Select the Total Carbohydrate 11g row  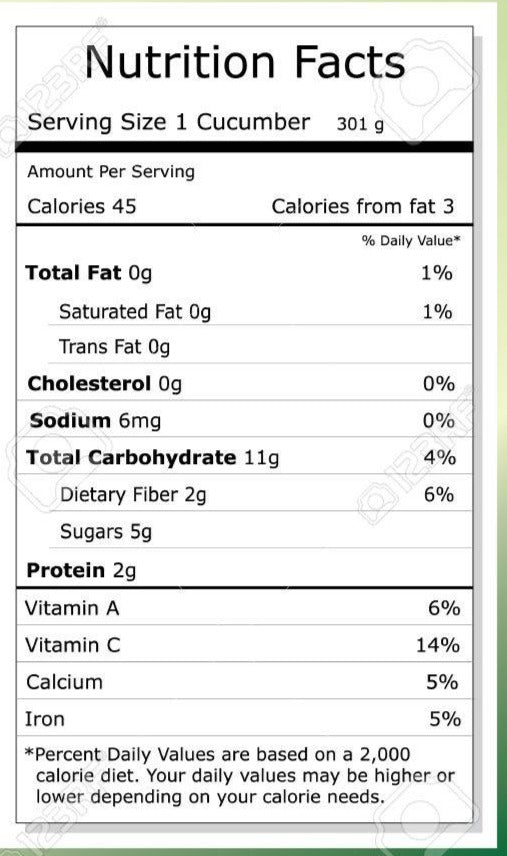click(244, 457)
